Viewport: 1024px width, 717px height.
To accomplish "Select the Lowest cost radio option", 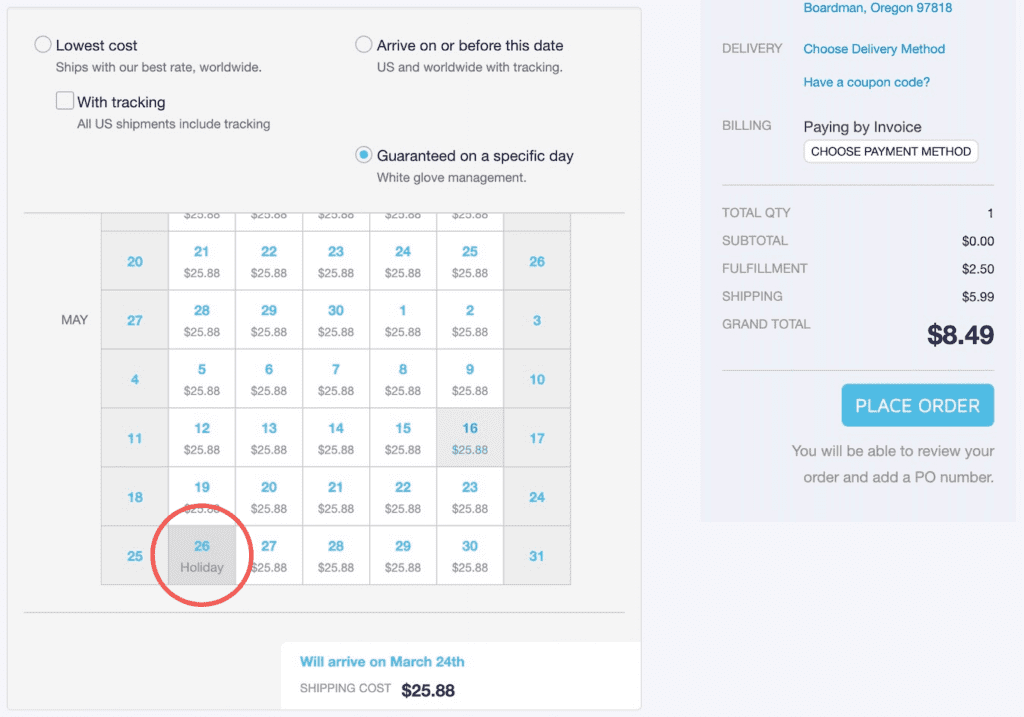I will coord(43,45).
